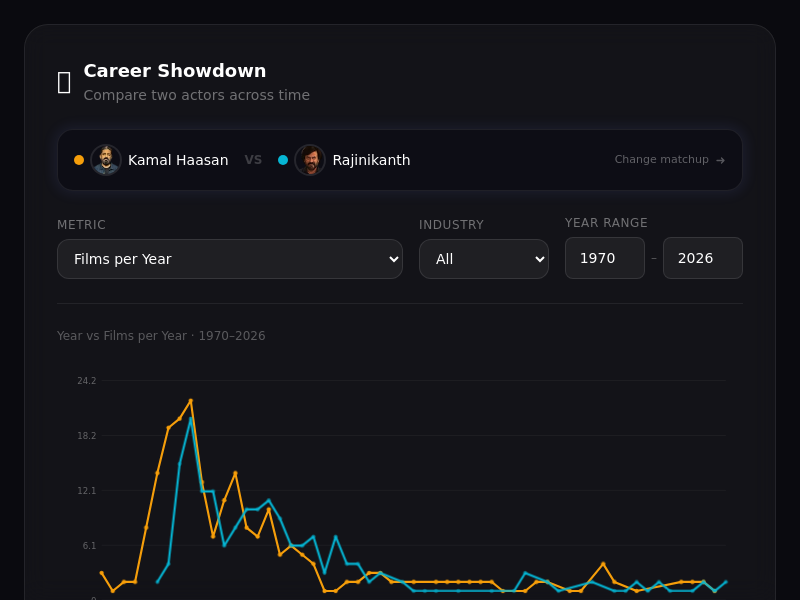The height and width of the screenshot is (600, 800).
Task: Click the chart caption Year vs Films per Year
Action: pyautogui.click(x=161, y=336)
